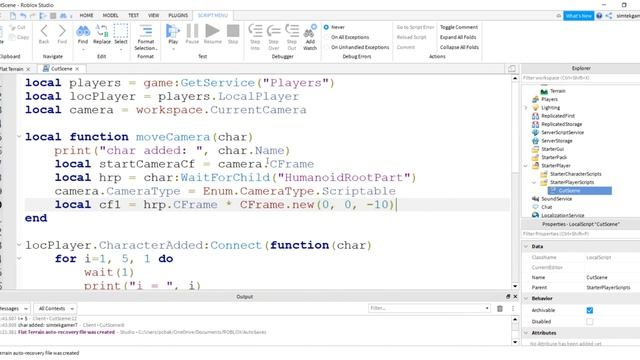
Task: Uncheck the Archivable checkbox
Action: tap(590, 310)
